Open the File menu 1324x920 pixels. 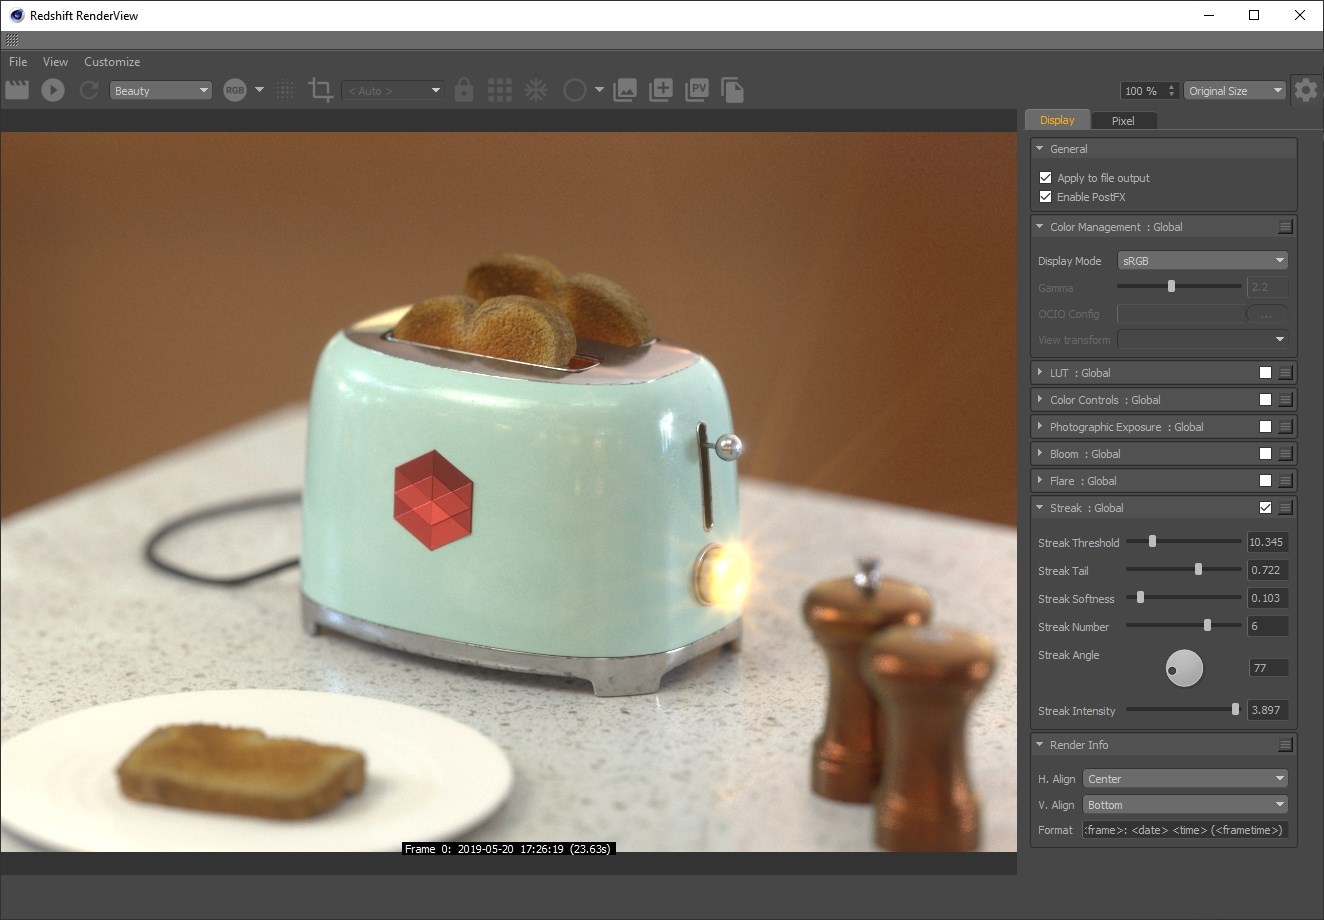[18, 61]
